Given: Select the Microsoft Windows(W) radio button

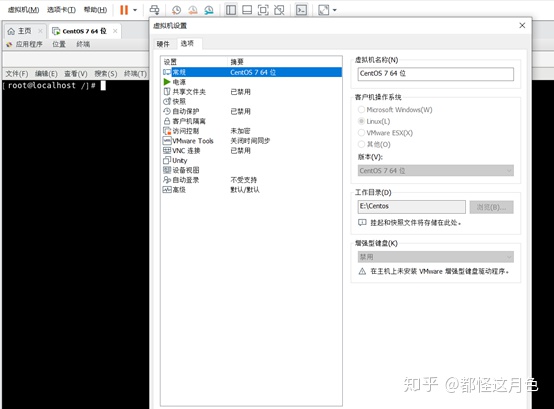Looking at the screenshot, I should (x=361, y=109).
